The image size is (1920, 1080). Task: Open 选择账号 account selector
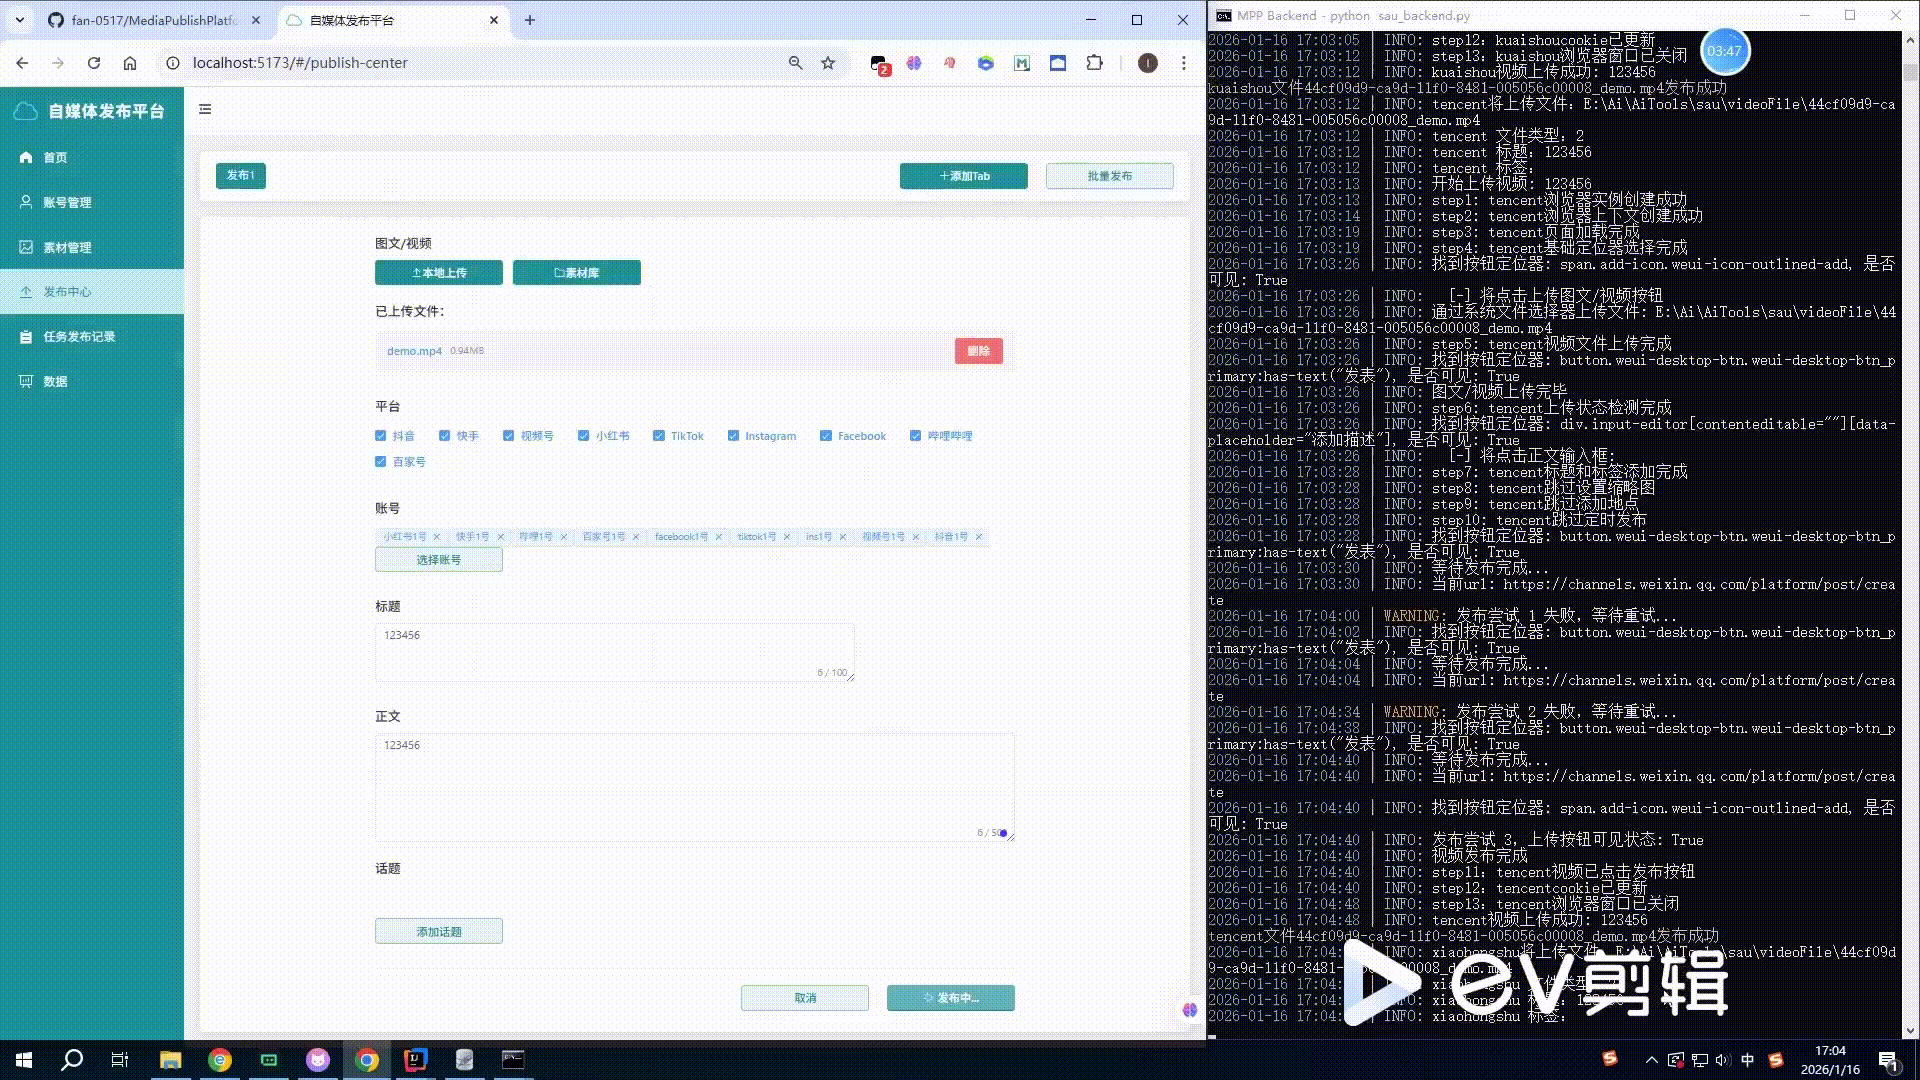click(438, 560)
